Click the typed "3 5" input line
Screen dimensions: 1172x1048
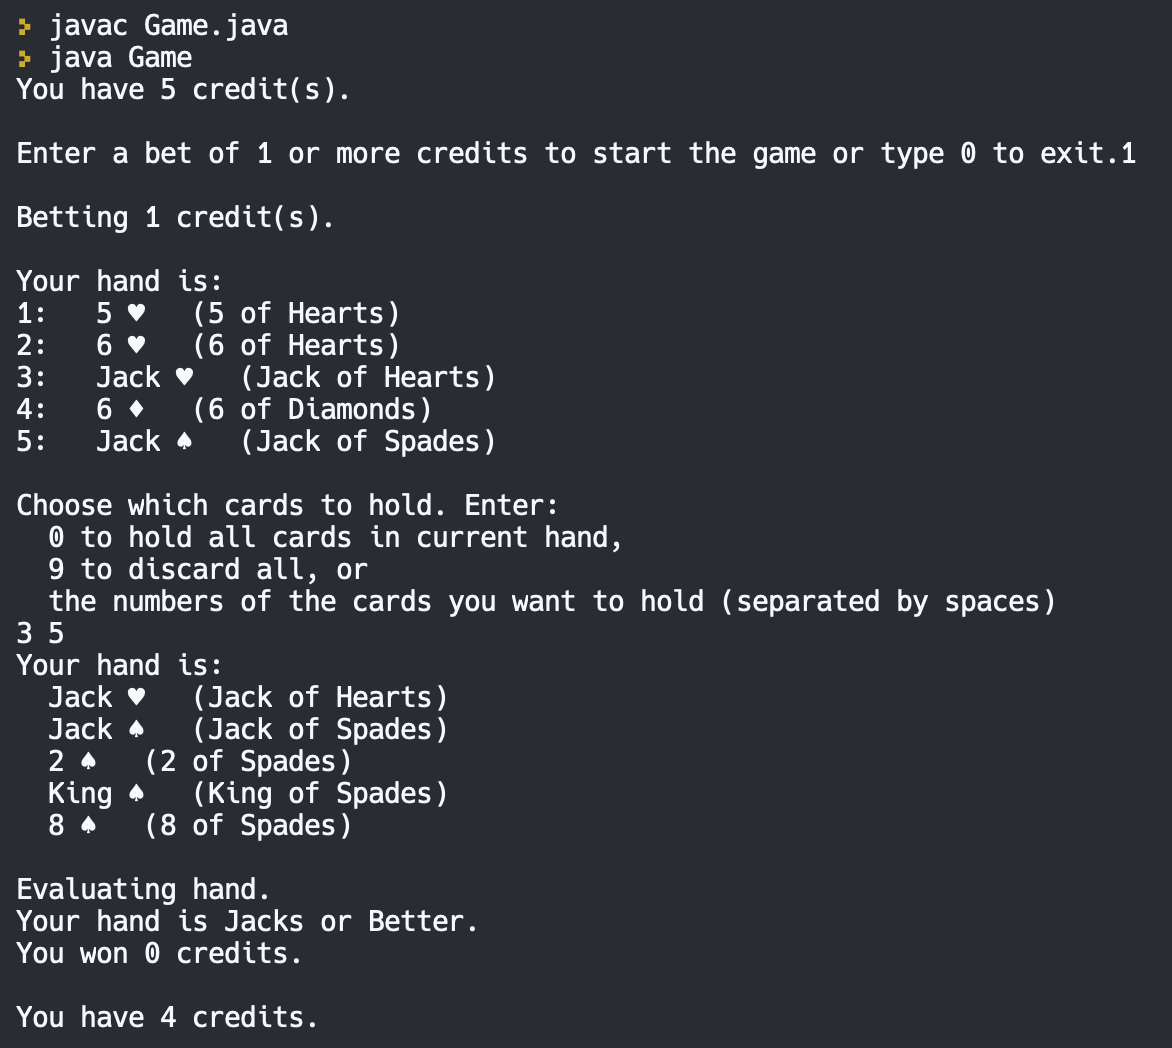tap(40, 634)
